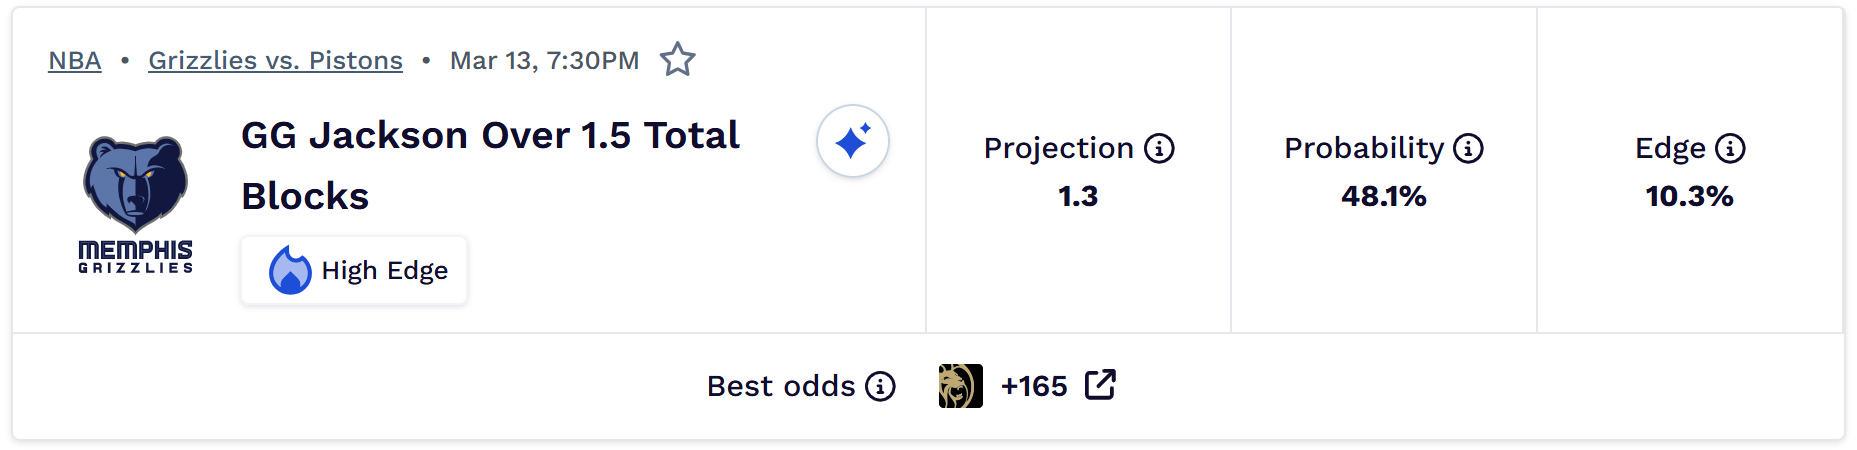The image size is (1857, 450).
Task: Show info for Probability
Action: pos(1468,149)
